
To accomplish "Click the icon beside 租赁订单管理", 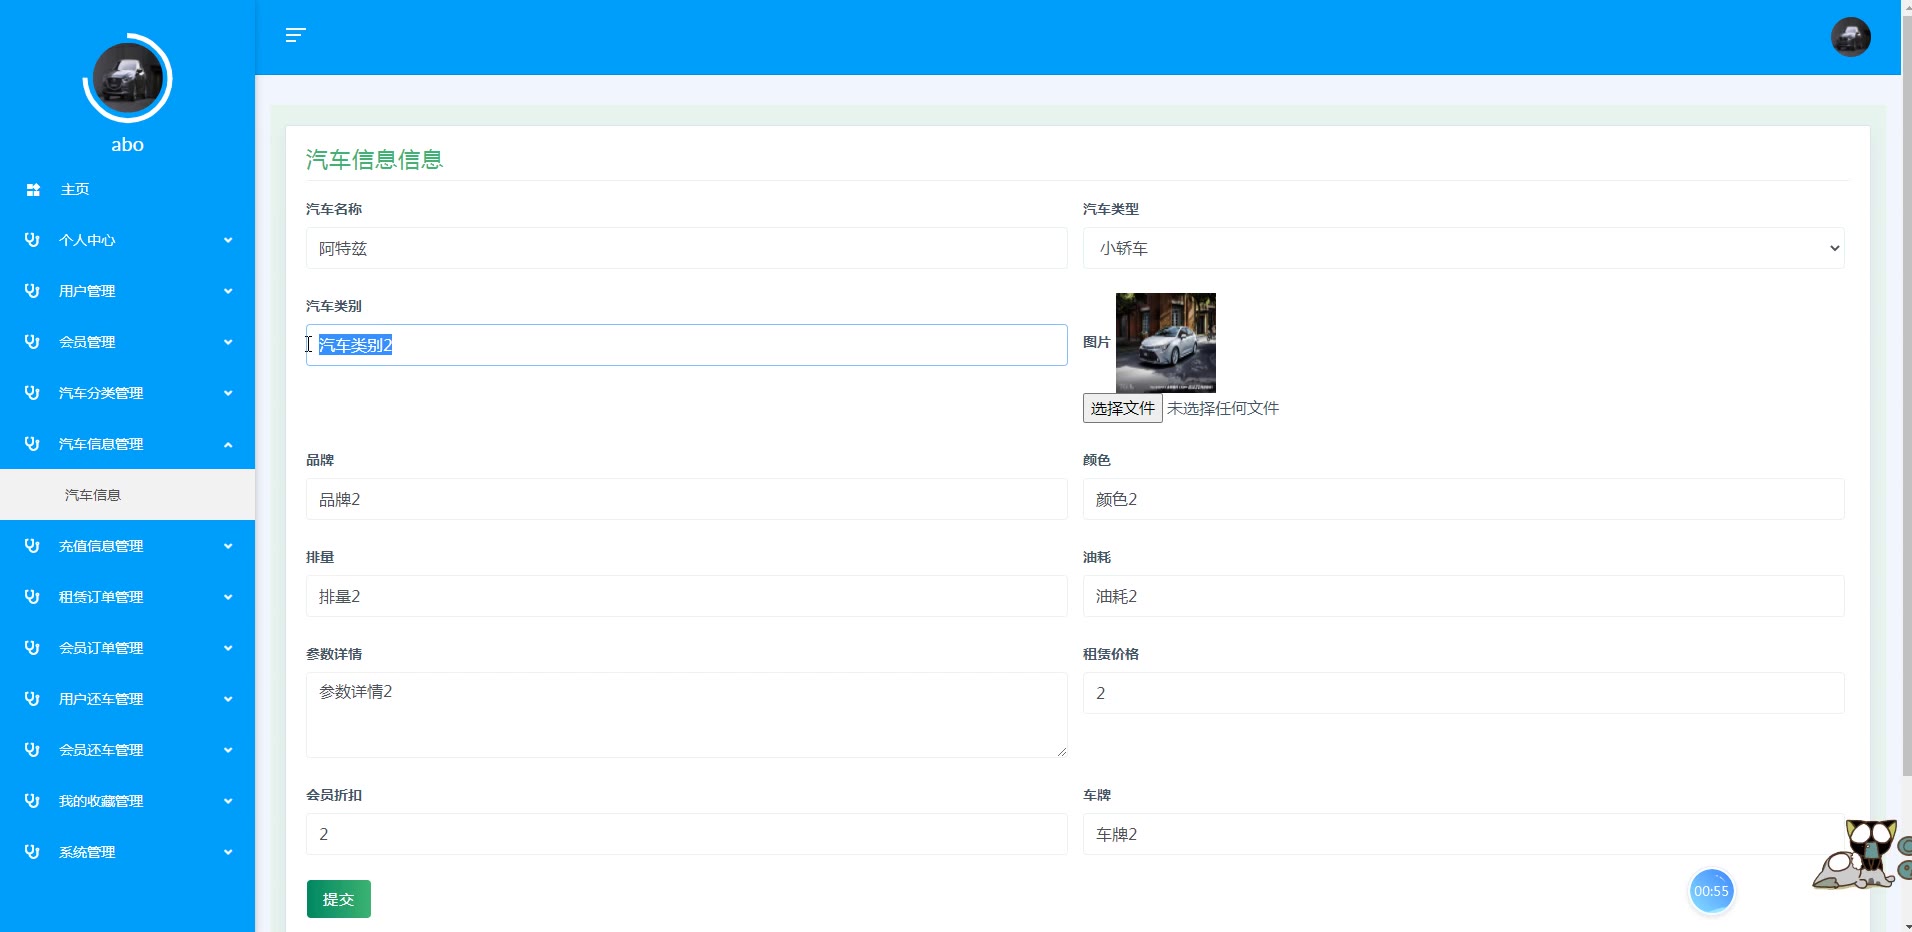I will click(x=32, y=597).
